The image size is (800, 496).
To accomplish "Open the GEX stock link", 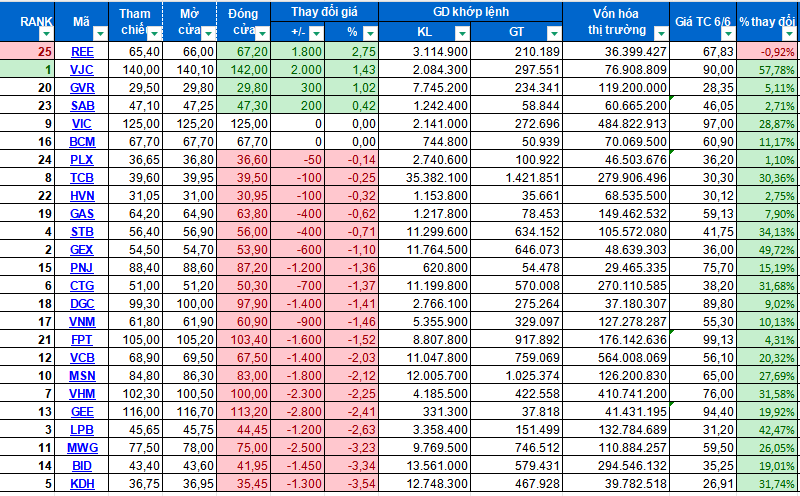I will point(82,250).
